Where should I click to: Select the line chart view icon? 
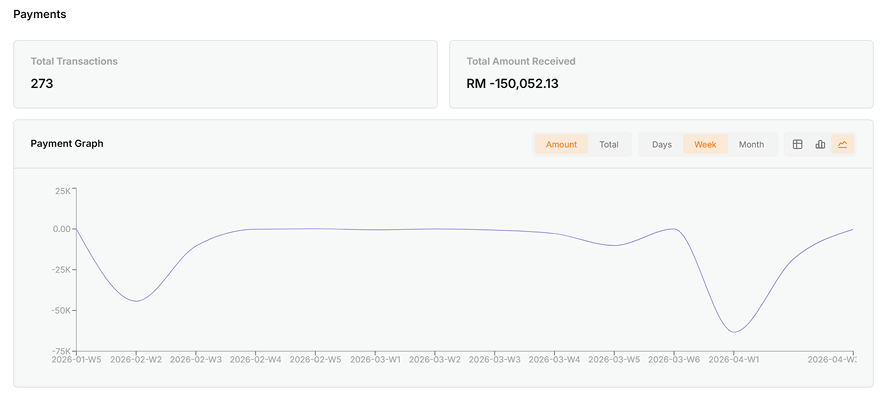pyautogui.click(x=842, y=144)
